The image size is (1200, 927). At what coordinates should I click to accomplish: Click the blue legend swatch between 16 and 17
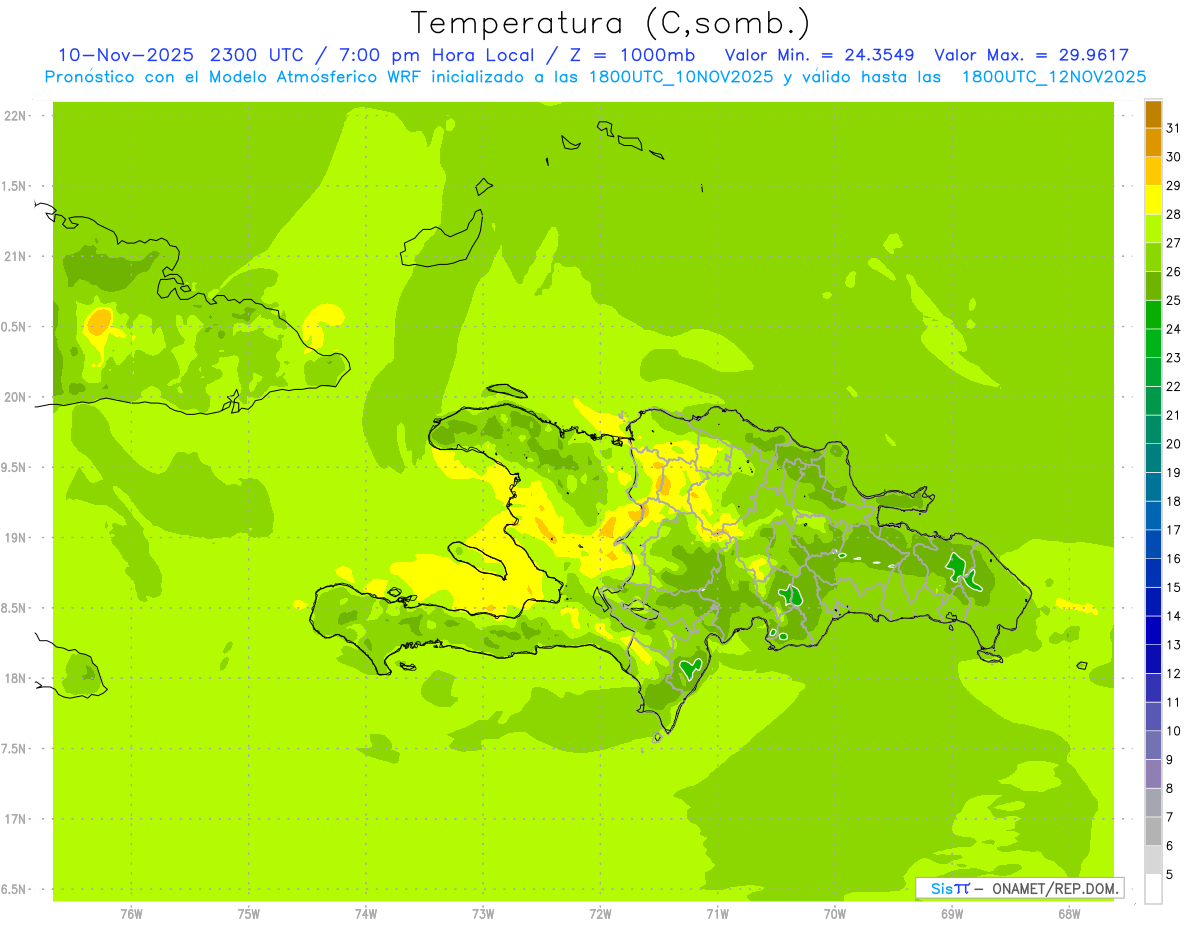1153,544
